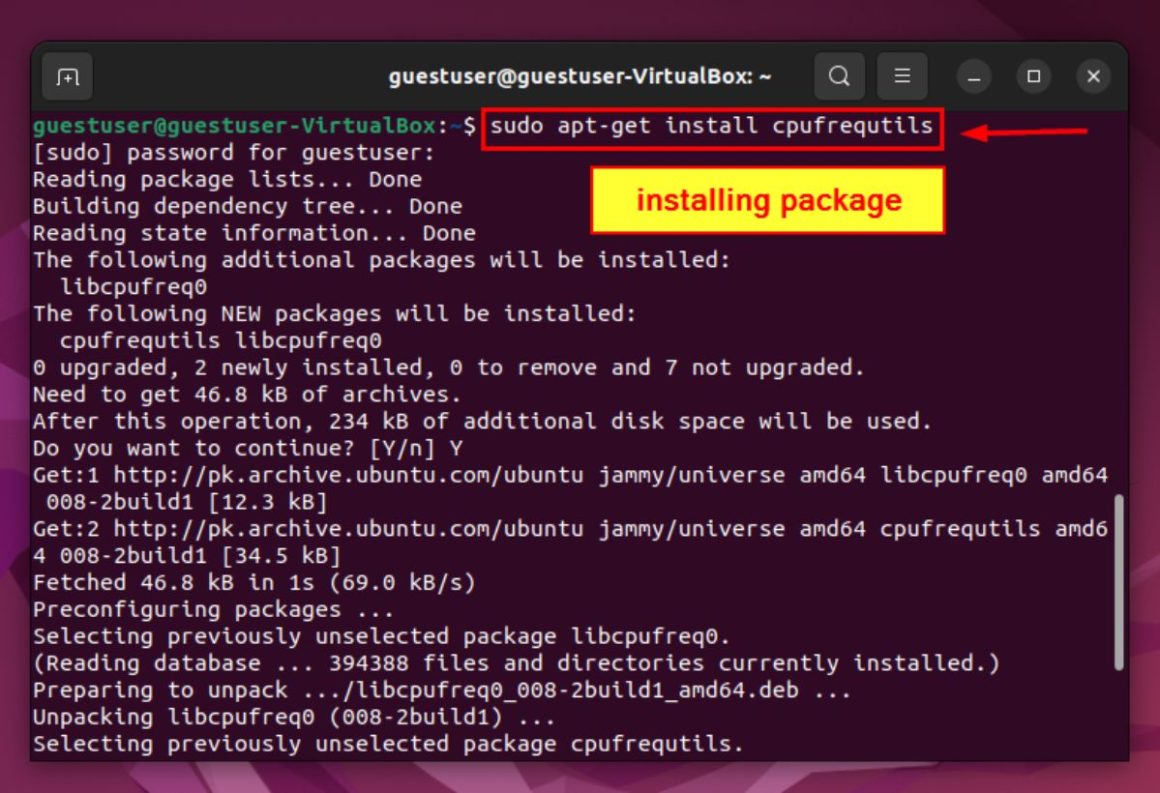
Task: Click the 'installing package' annotation label
Action: coord(766,199)
